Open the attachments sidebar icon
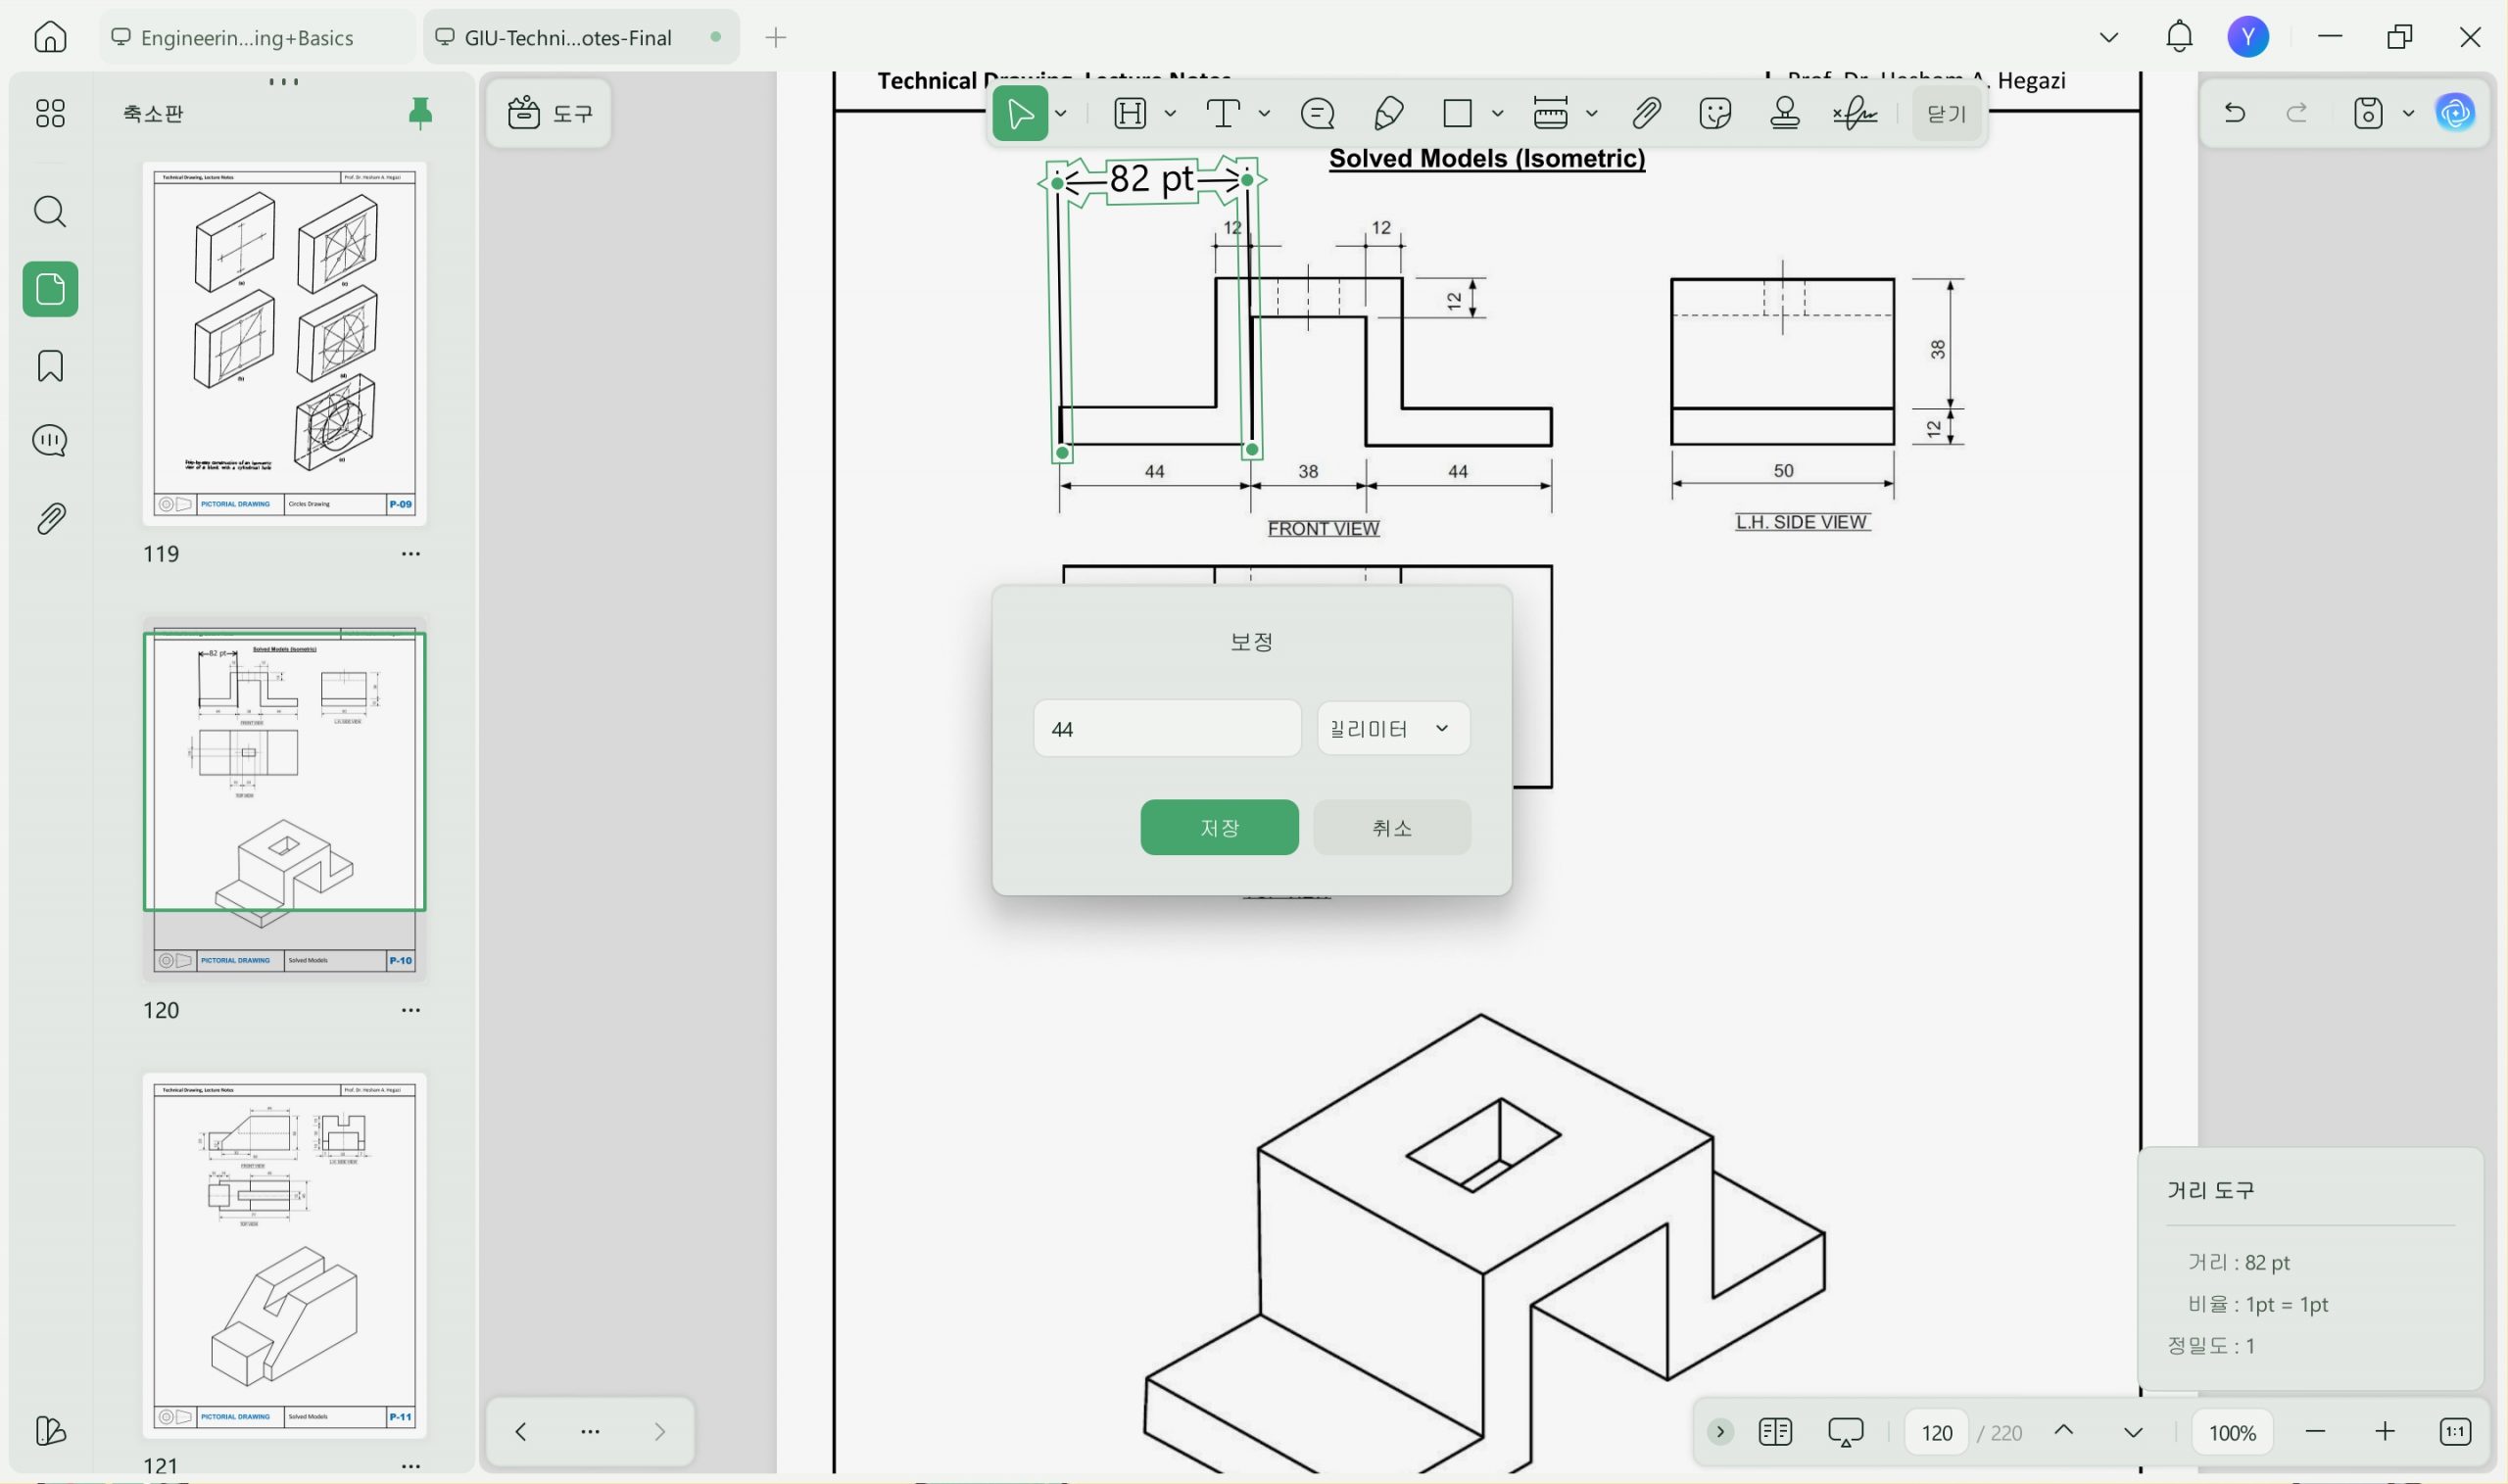 point(50,519)
